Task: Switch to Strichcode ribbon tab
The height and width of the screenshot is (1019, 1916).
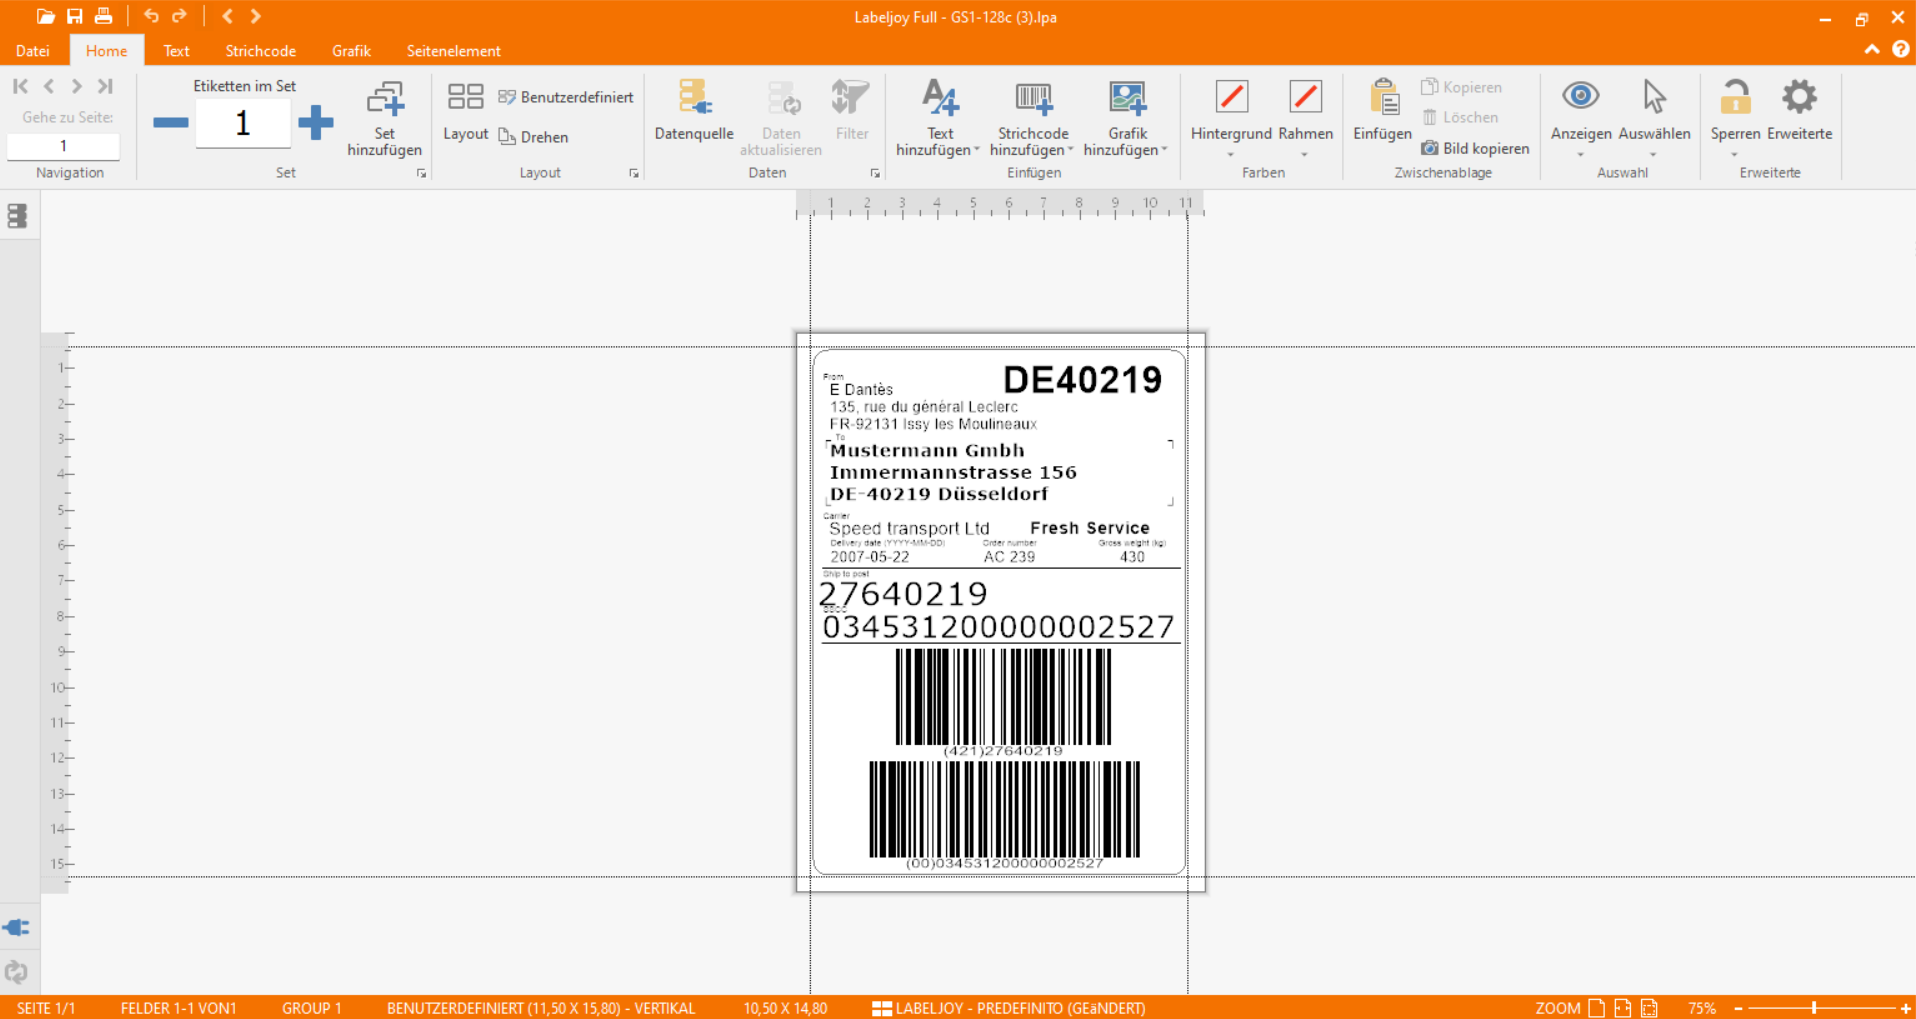Action: [x=260, y=51]
